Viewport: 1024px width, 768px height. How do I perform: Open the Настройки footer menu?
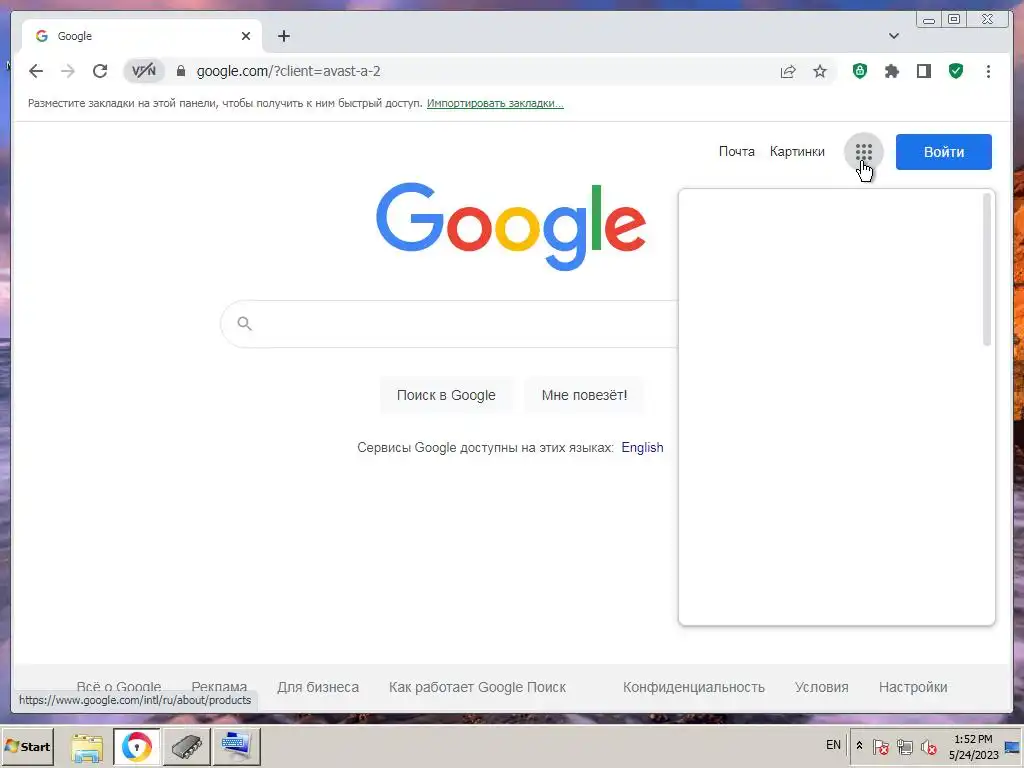(912, 687)
